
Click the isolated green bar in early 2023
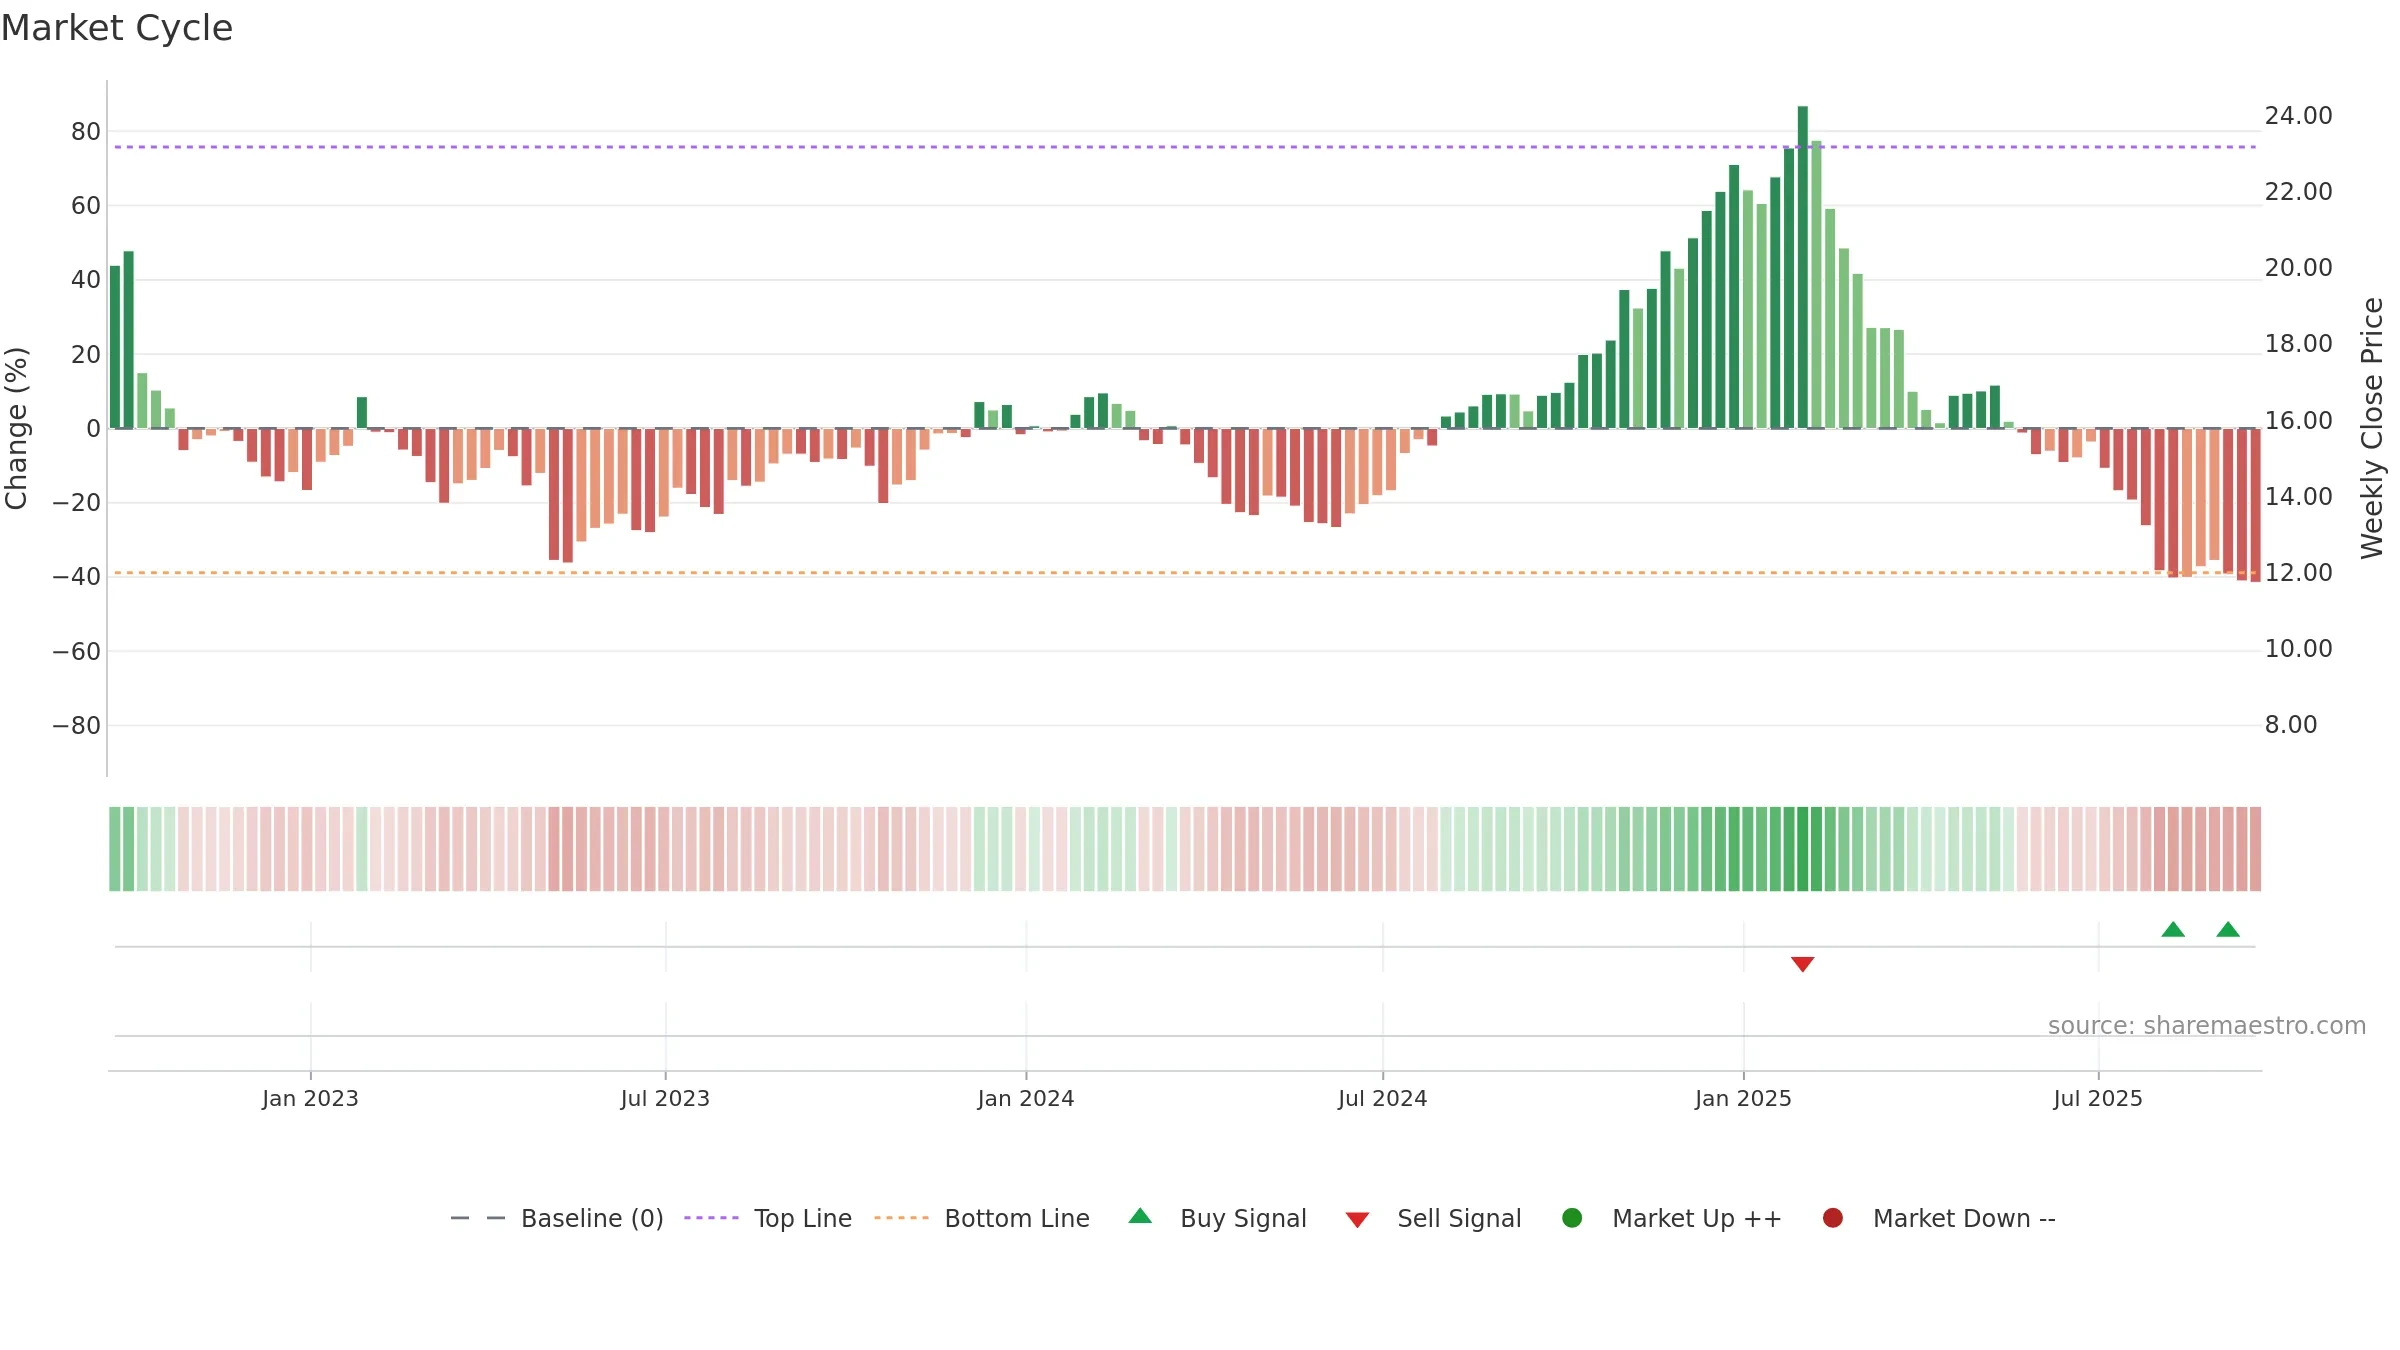tap(362, 413)
